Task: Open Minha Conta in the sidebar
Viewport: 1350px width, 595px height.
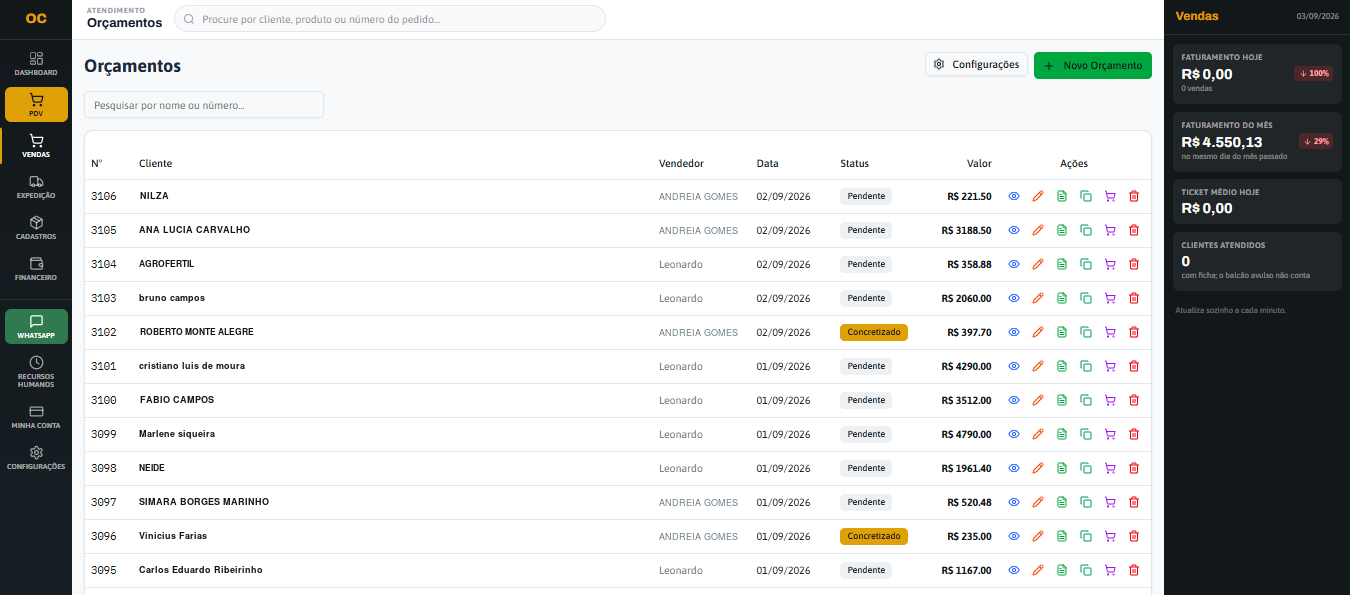Action: pyautogui.click(x=36, y=417)
